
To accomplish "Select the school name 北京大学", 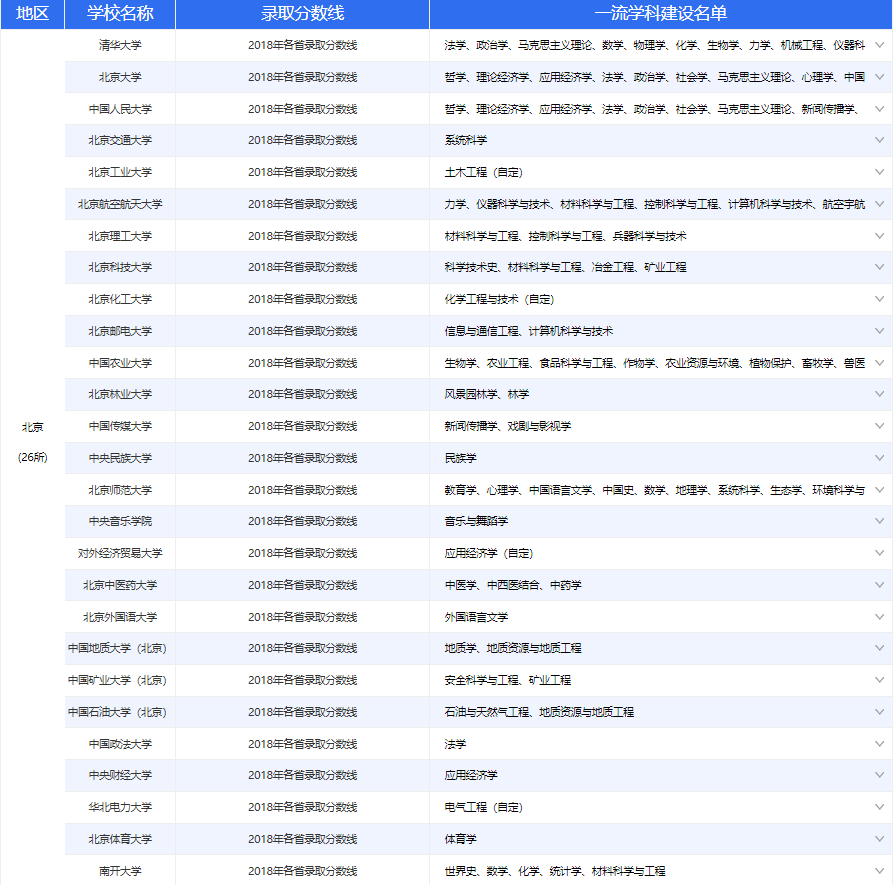I will (120, 77).
